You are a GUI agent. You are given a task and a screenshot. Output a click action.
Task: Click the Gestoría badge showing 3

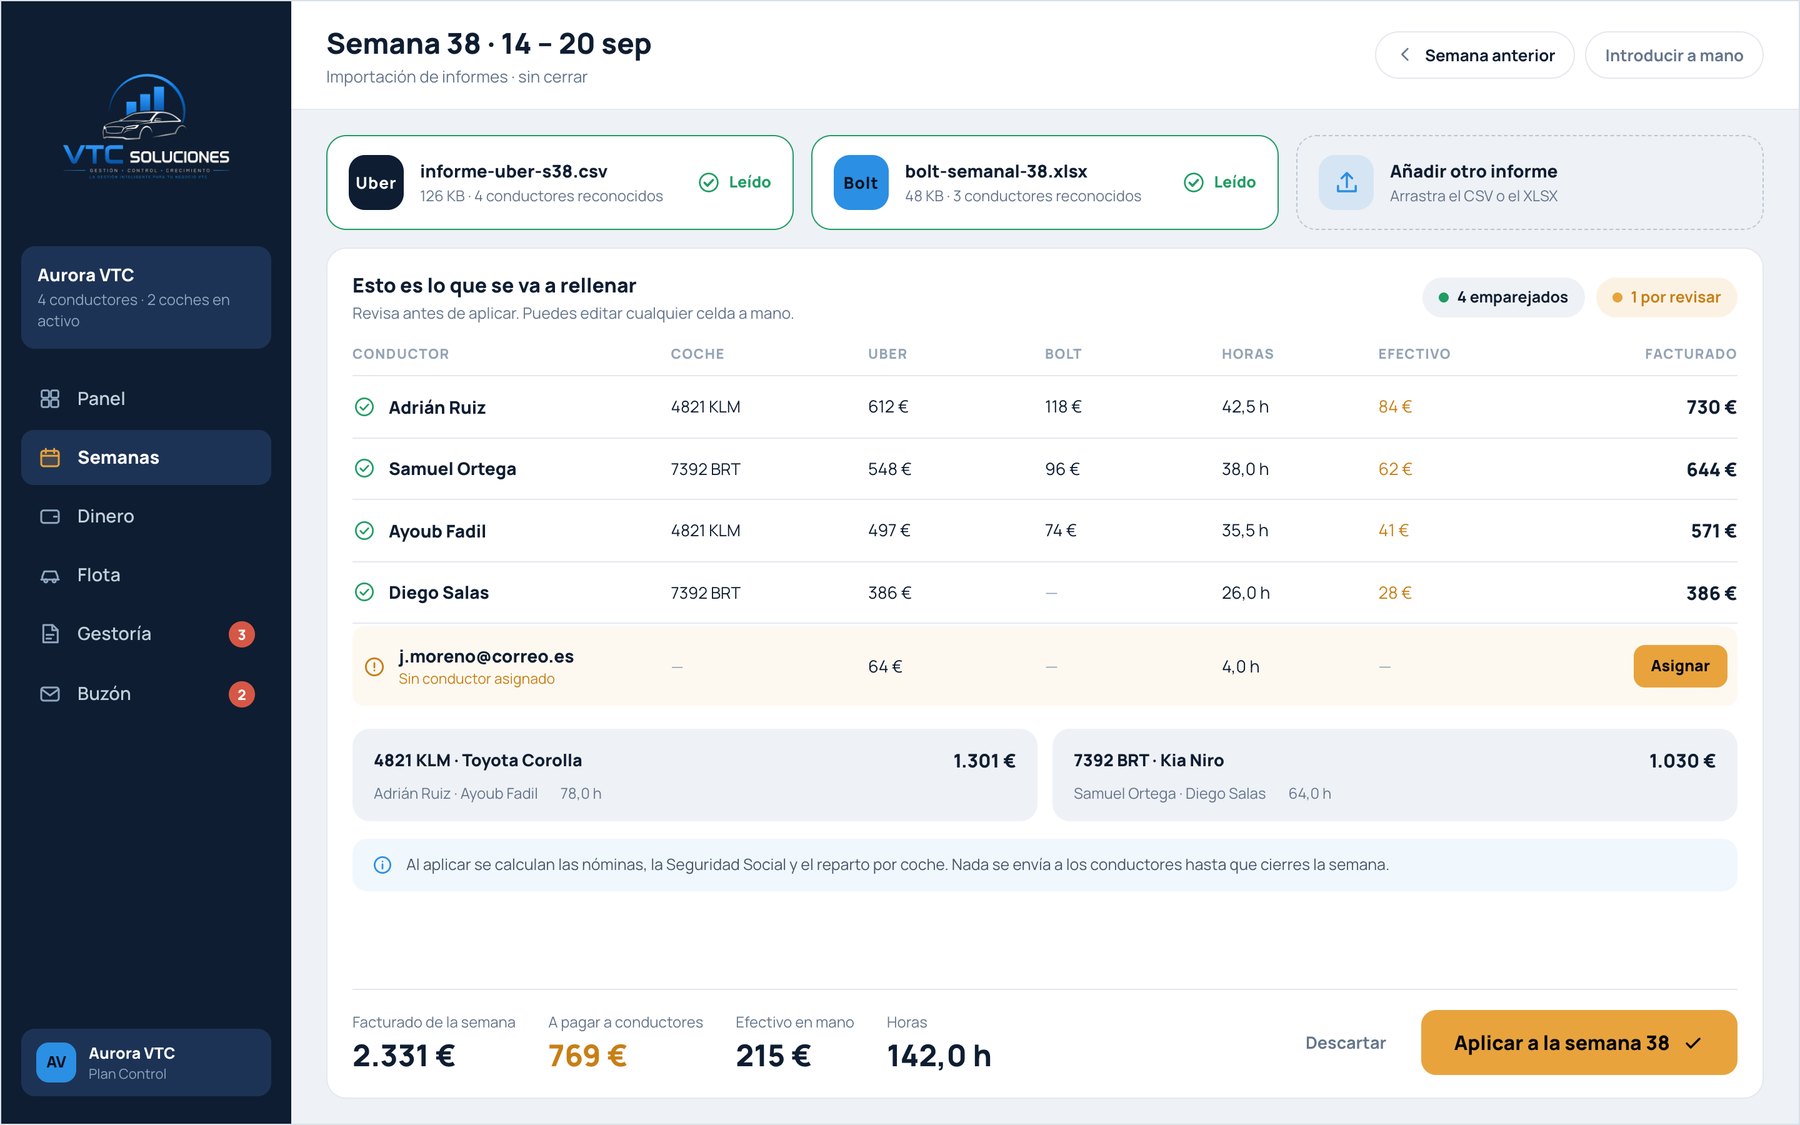pos(242,635)
